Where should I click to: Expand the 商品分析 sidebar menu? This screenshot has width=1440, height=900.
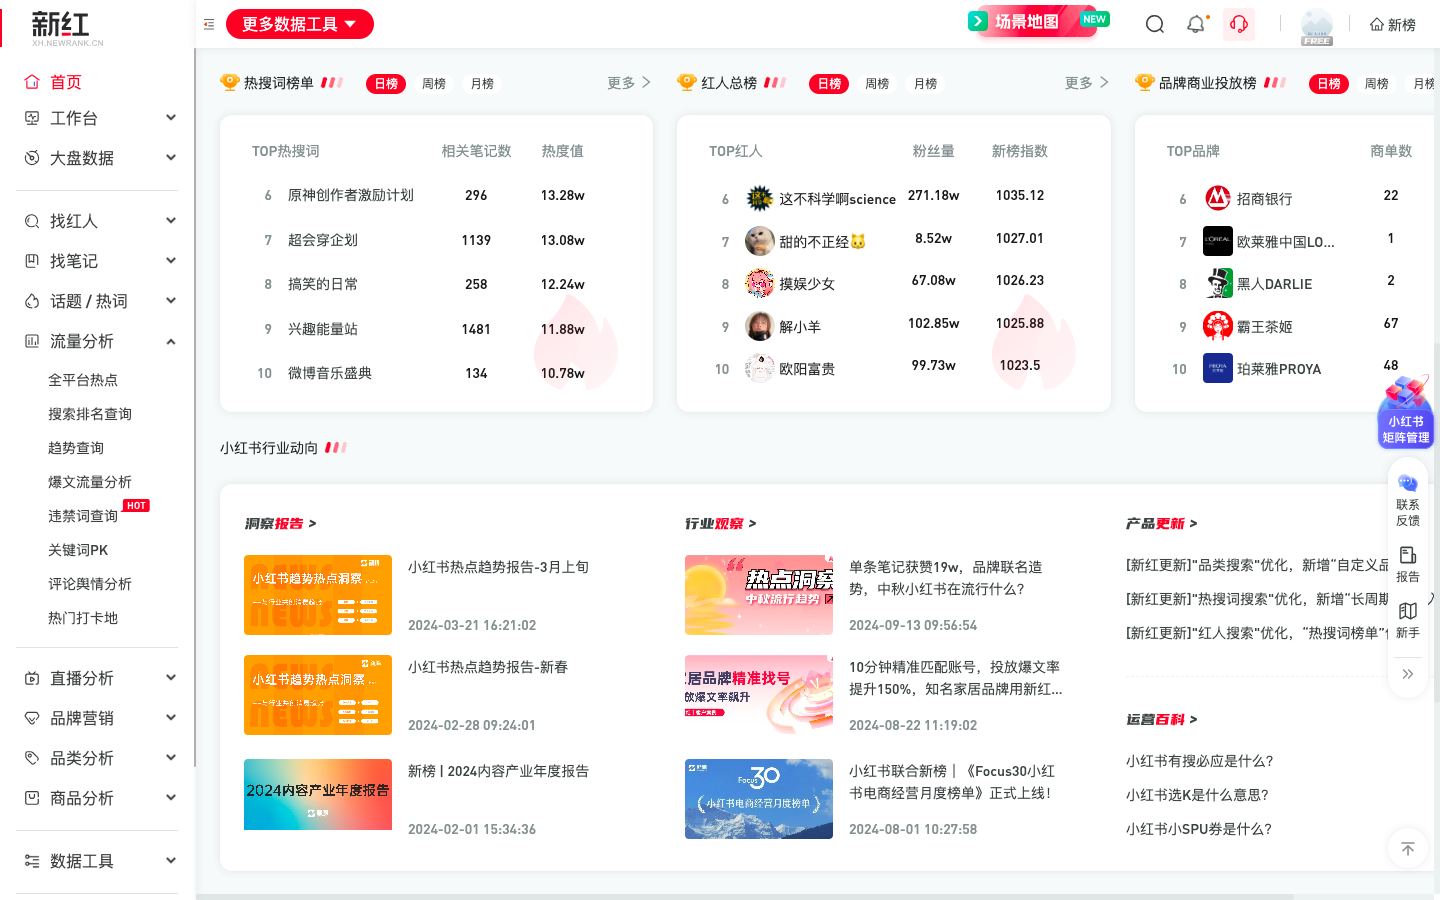[x=97, y=798]
